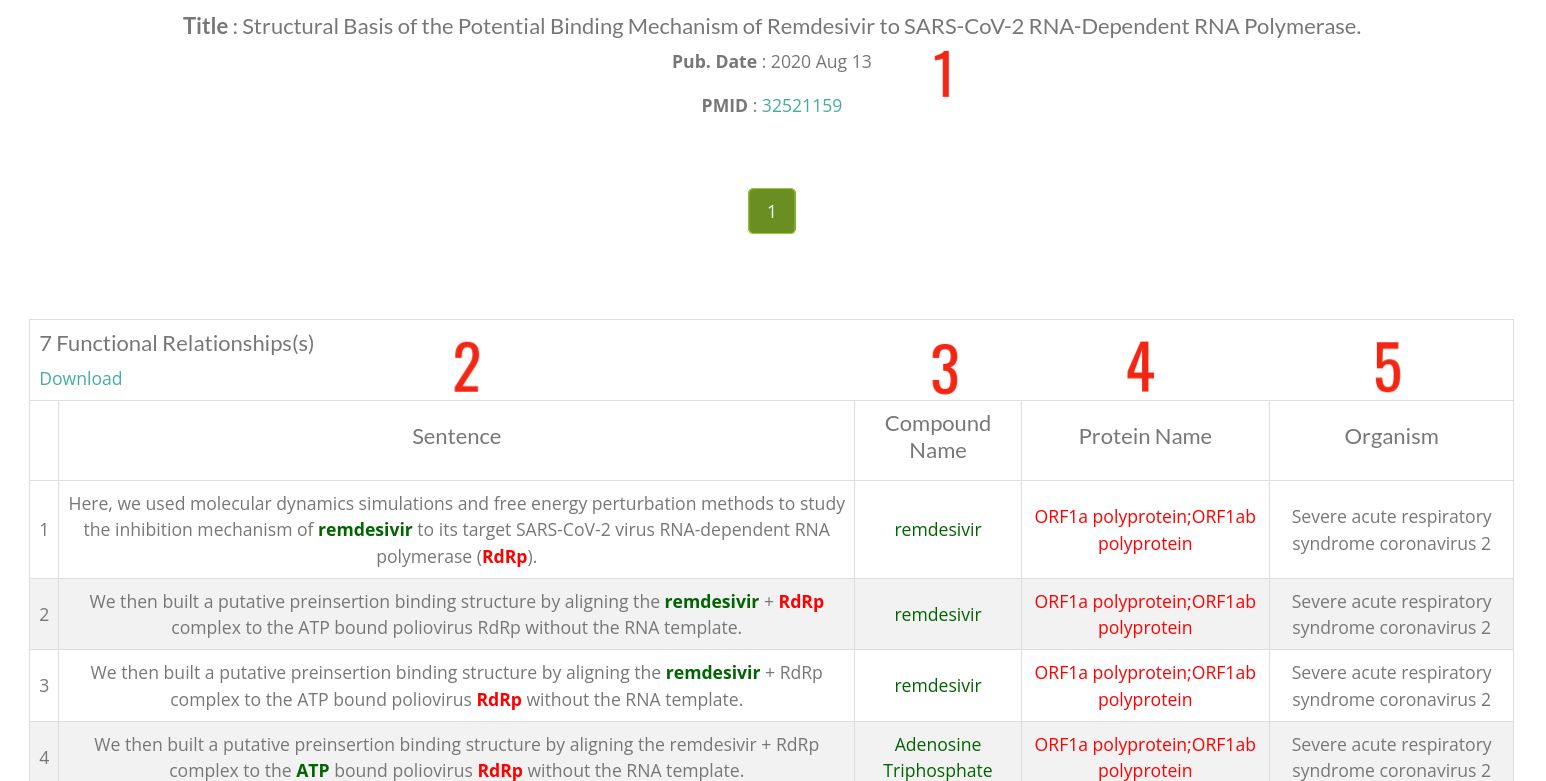
Task: Open PMID 32521159 link
Action: pos(801,106)
